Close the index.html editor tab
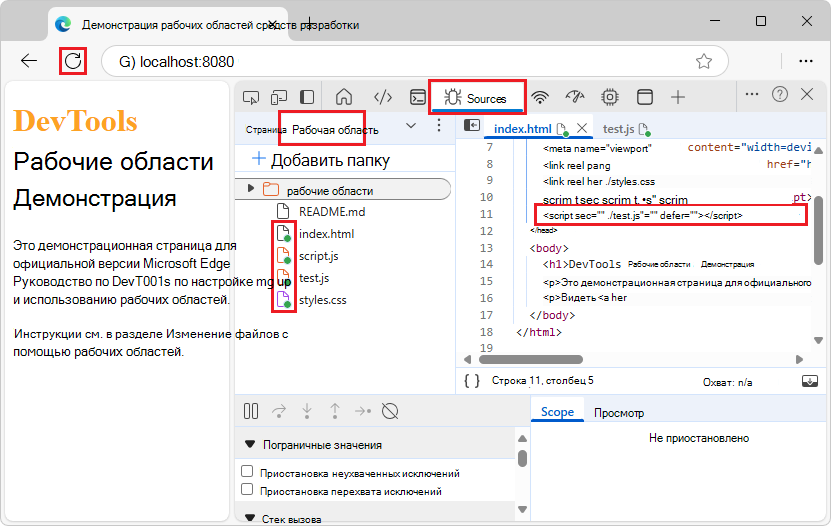 pos(582,128)
